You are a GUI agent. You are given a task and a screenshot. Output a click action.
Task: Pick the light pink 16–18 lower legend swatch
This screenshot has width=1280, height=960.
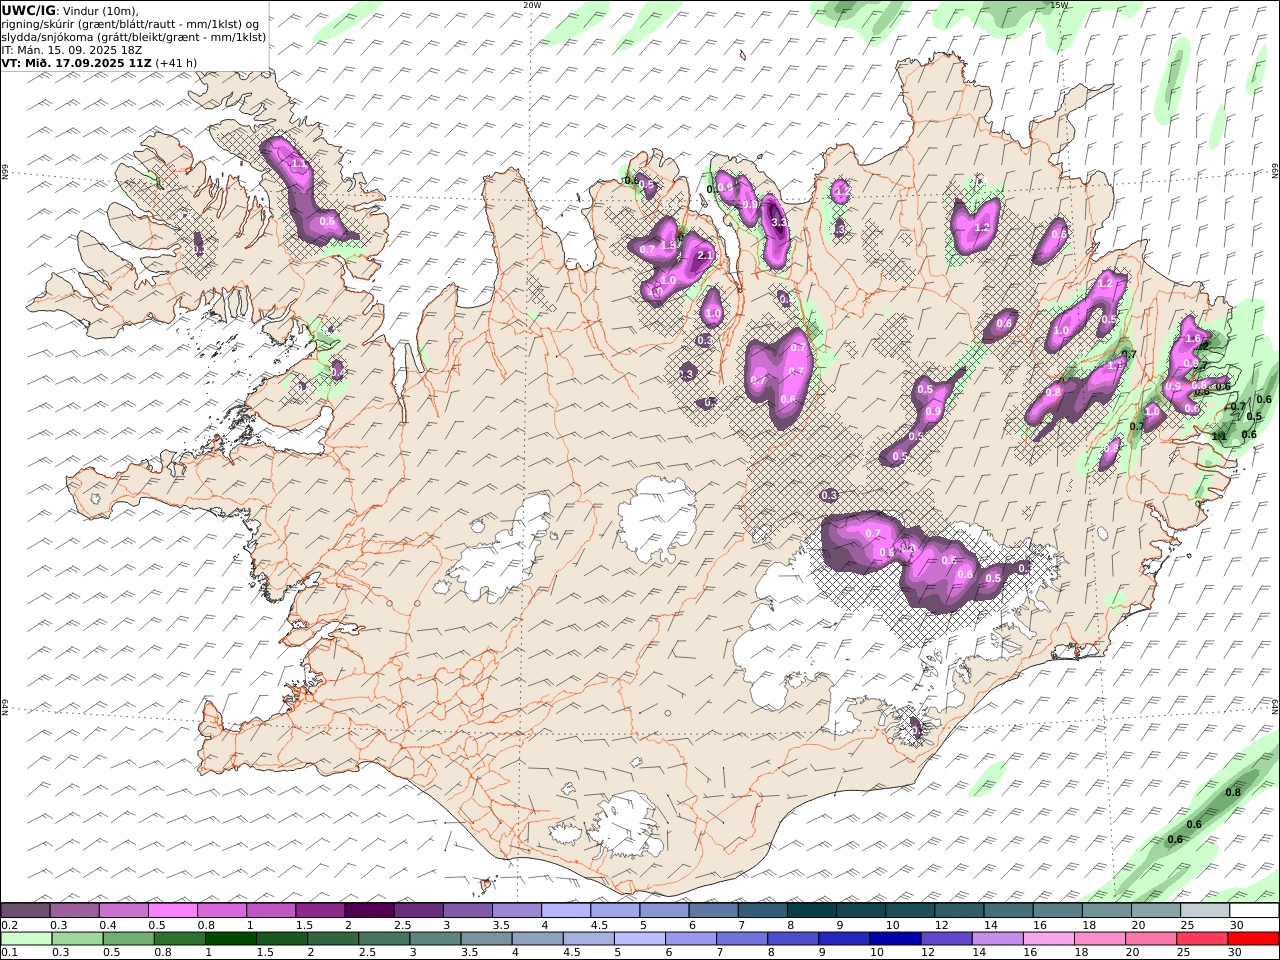[1049, 939]
